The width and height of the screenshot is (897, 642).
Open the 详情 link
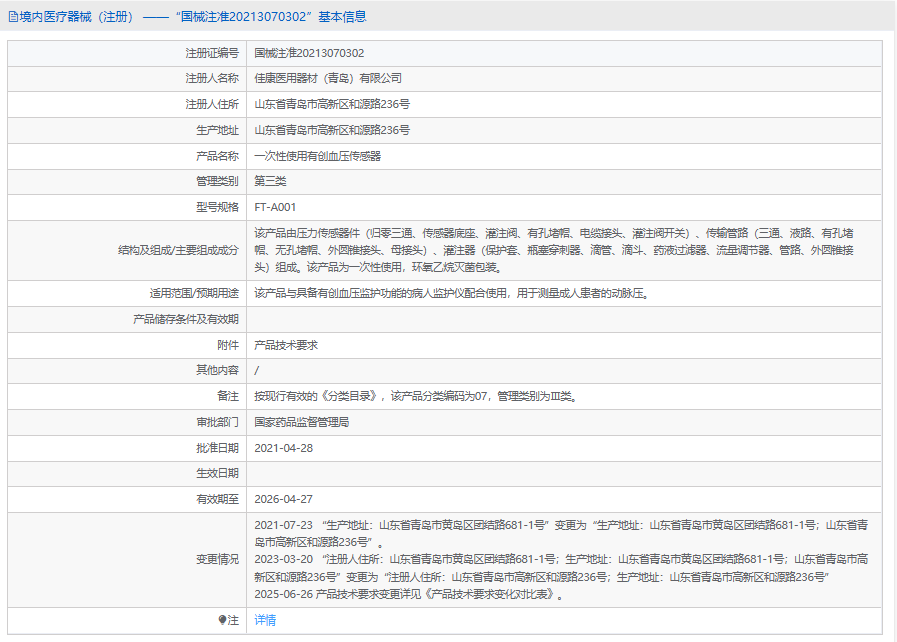[265, 620]
